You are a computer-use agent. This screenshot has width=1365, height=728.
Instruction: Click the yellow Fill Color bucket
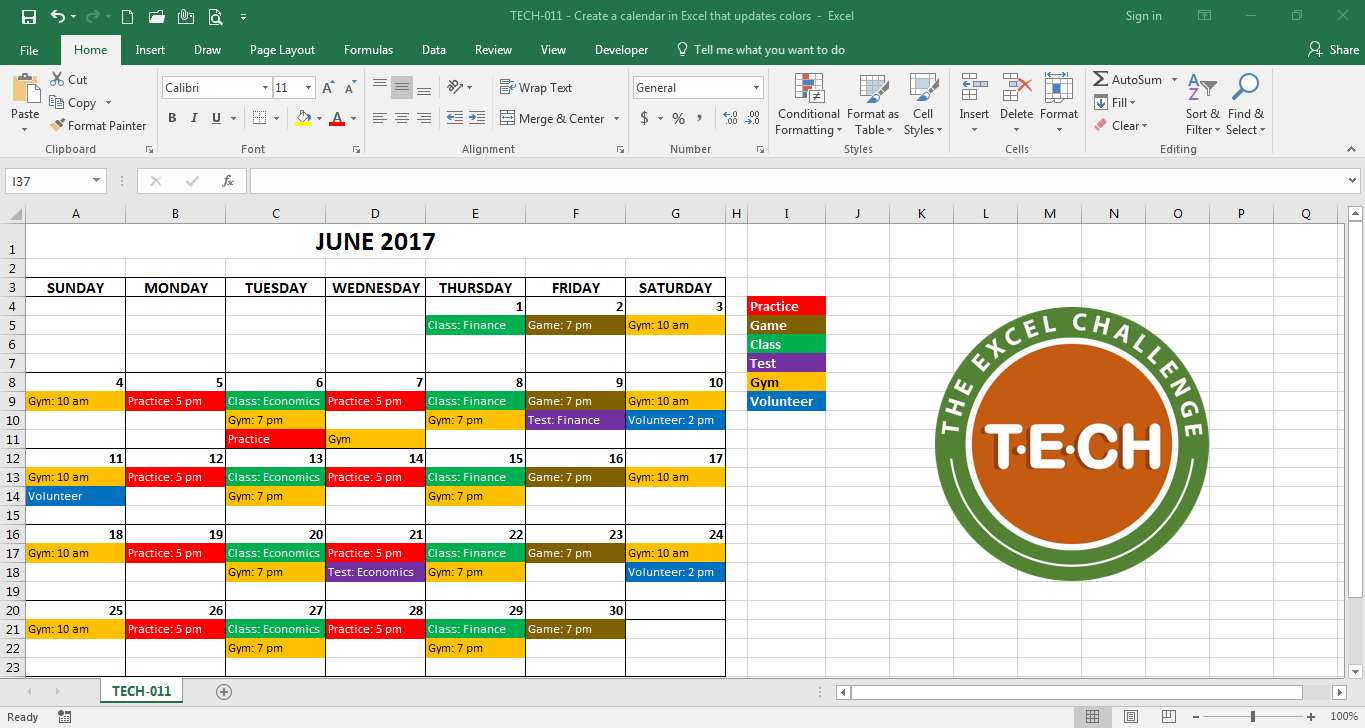(x=304, y=118)
